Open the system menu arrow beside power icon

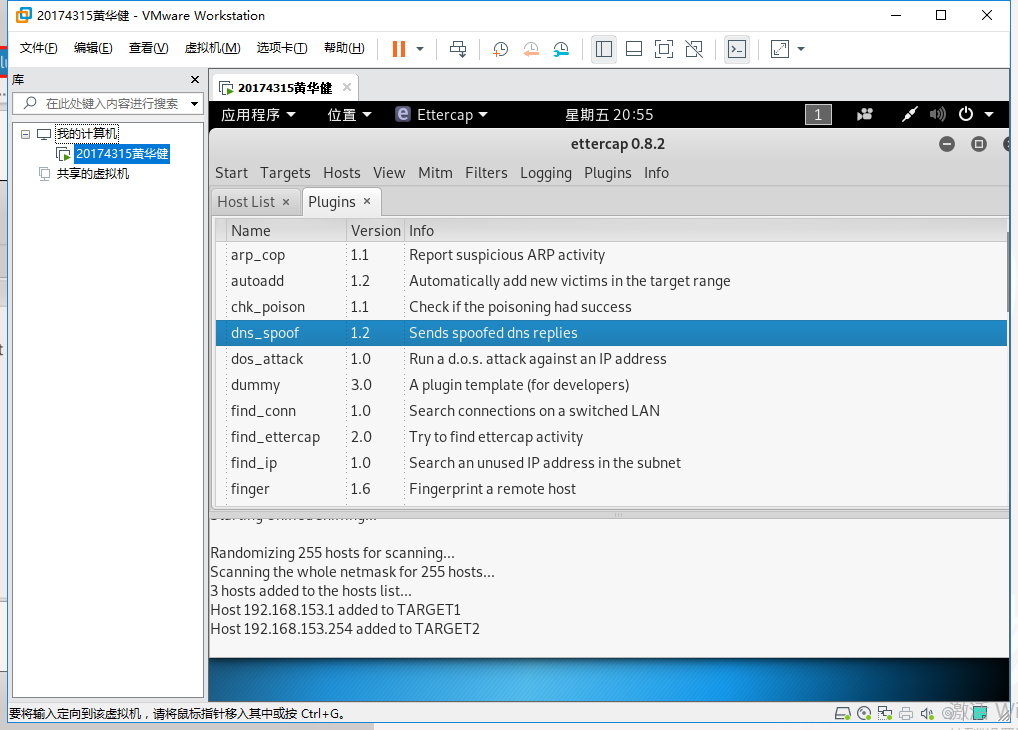click(989, 114)
